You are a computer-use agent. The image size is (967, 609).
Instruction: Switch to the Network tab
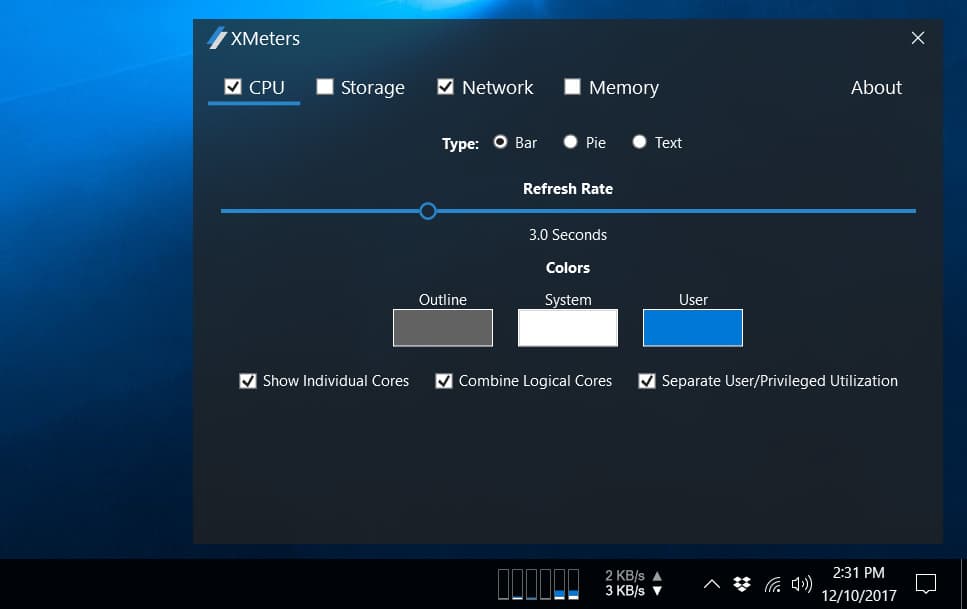coord(498,88)
